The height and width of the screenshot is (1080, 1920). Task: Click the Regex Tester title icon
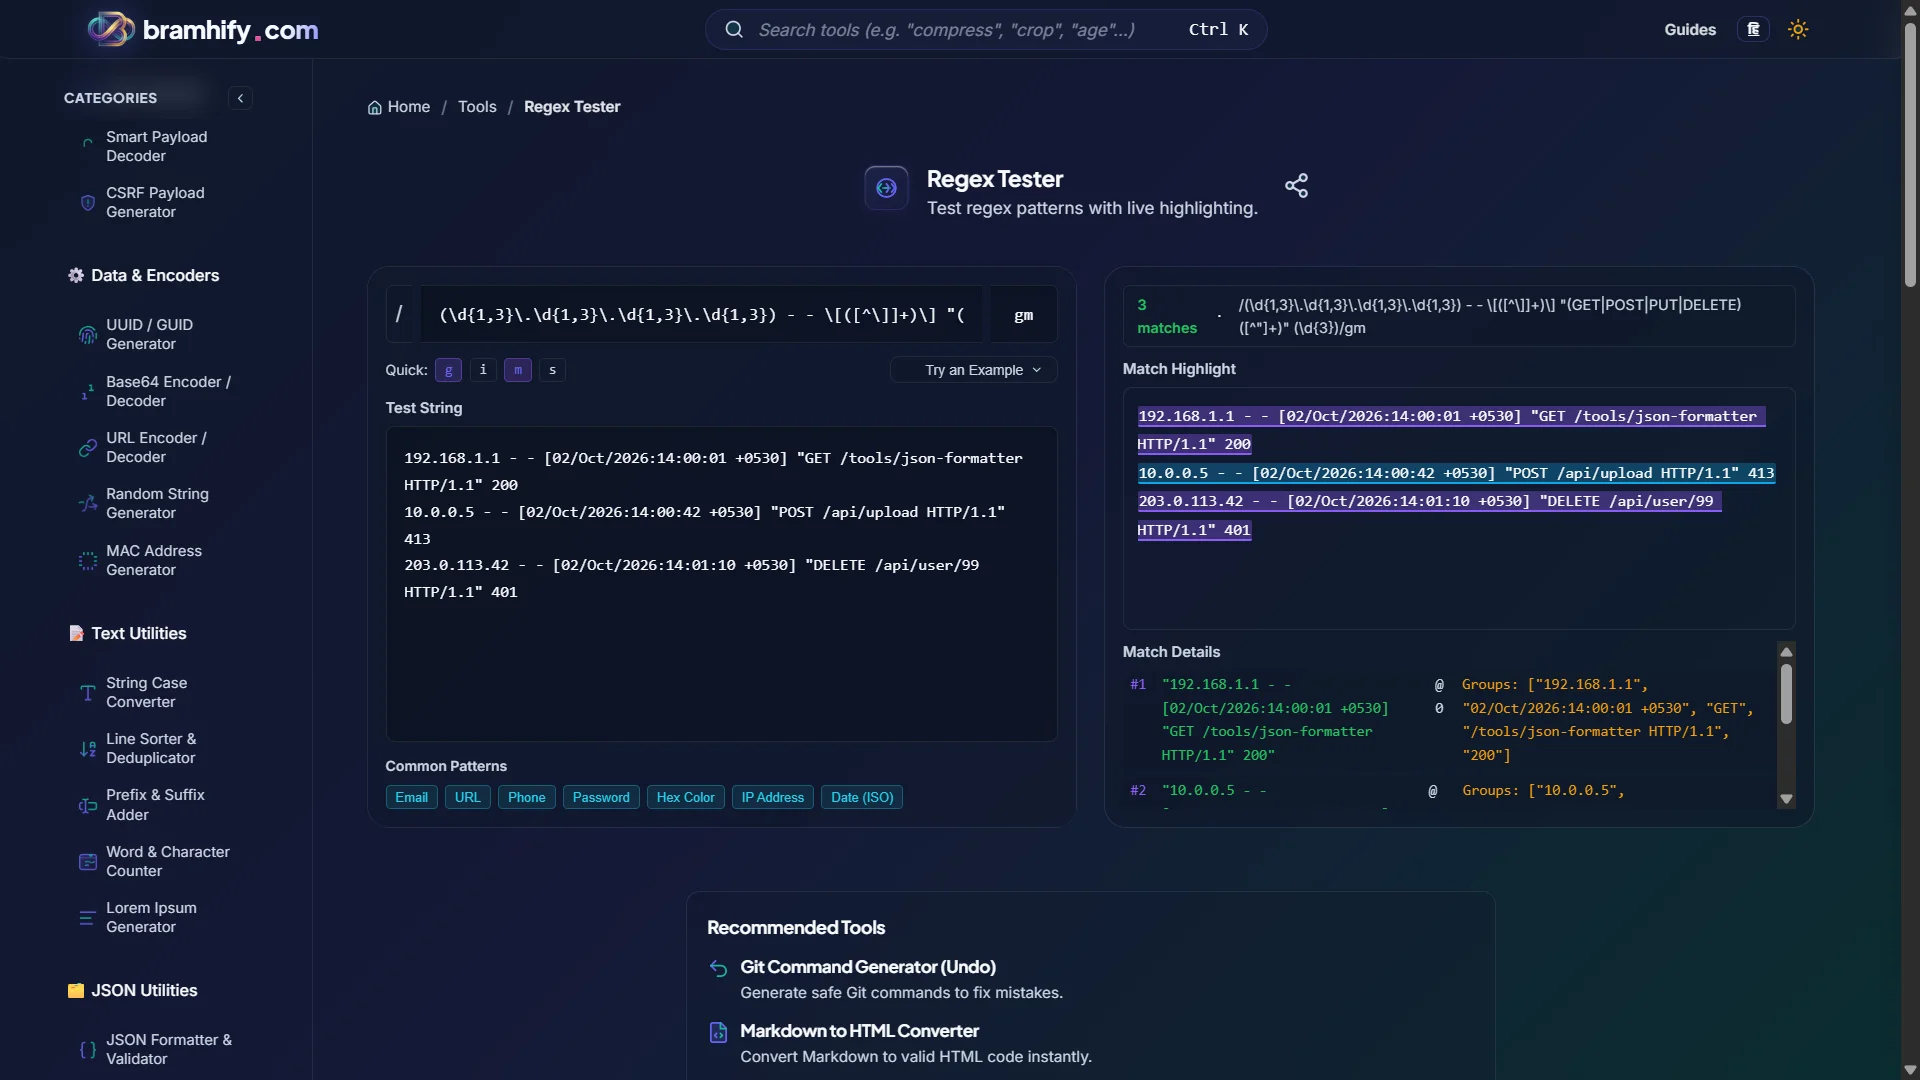tap(886, 188)
